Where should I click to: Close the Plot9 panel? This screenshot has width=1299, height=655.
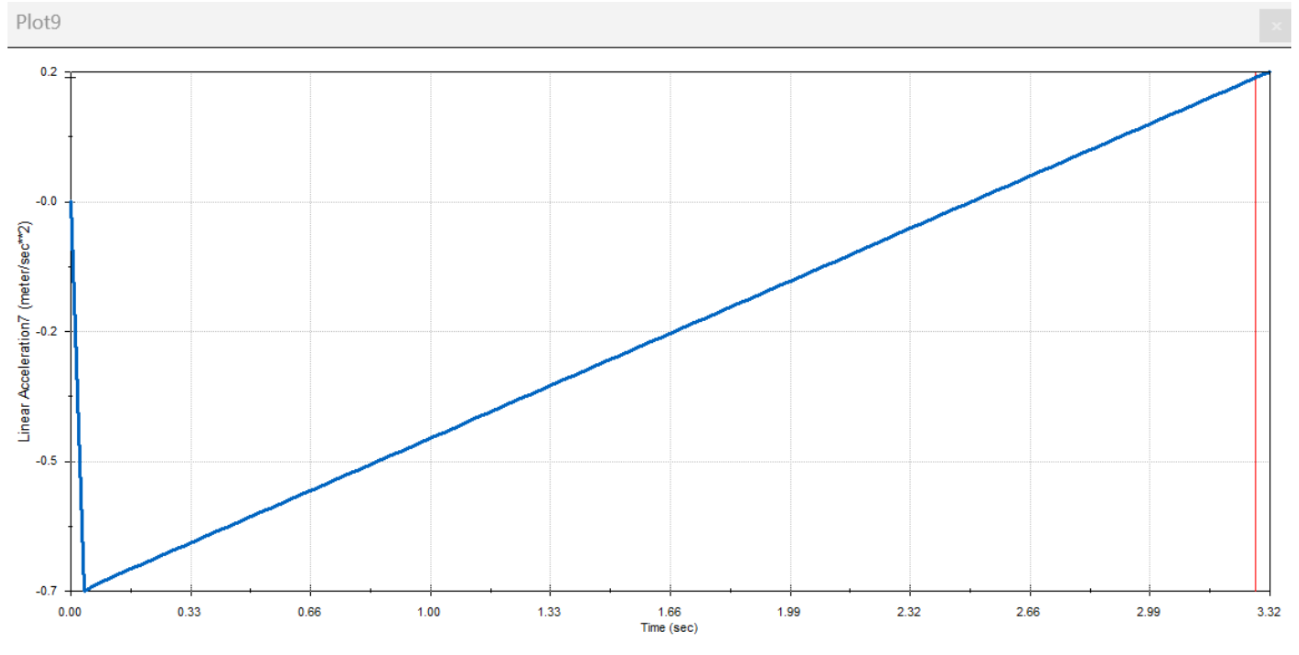1276,25
